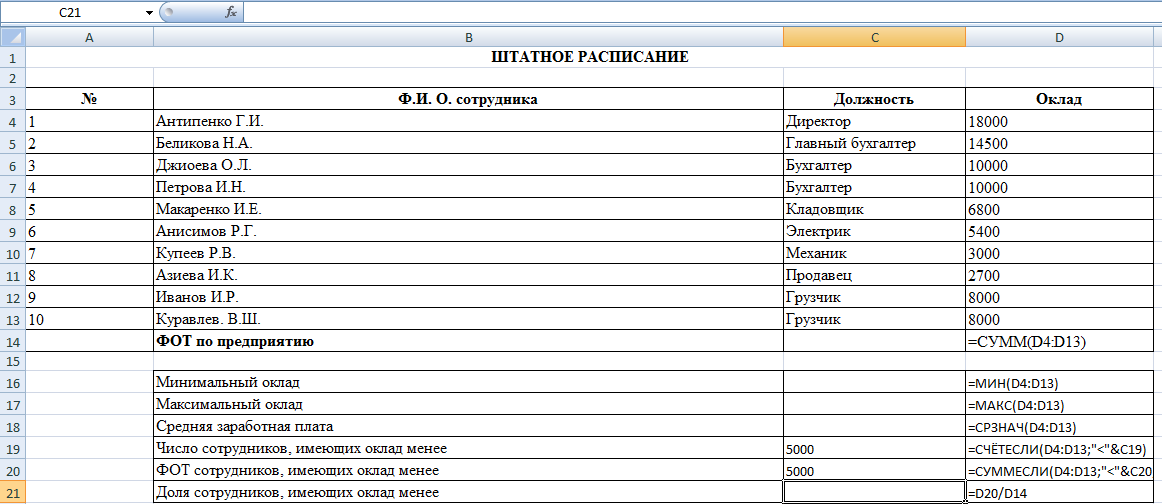
Task: Select the 5000 cell in row 19
Action: (874, 448)
